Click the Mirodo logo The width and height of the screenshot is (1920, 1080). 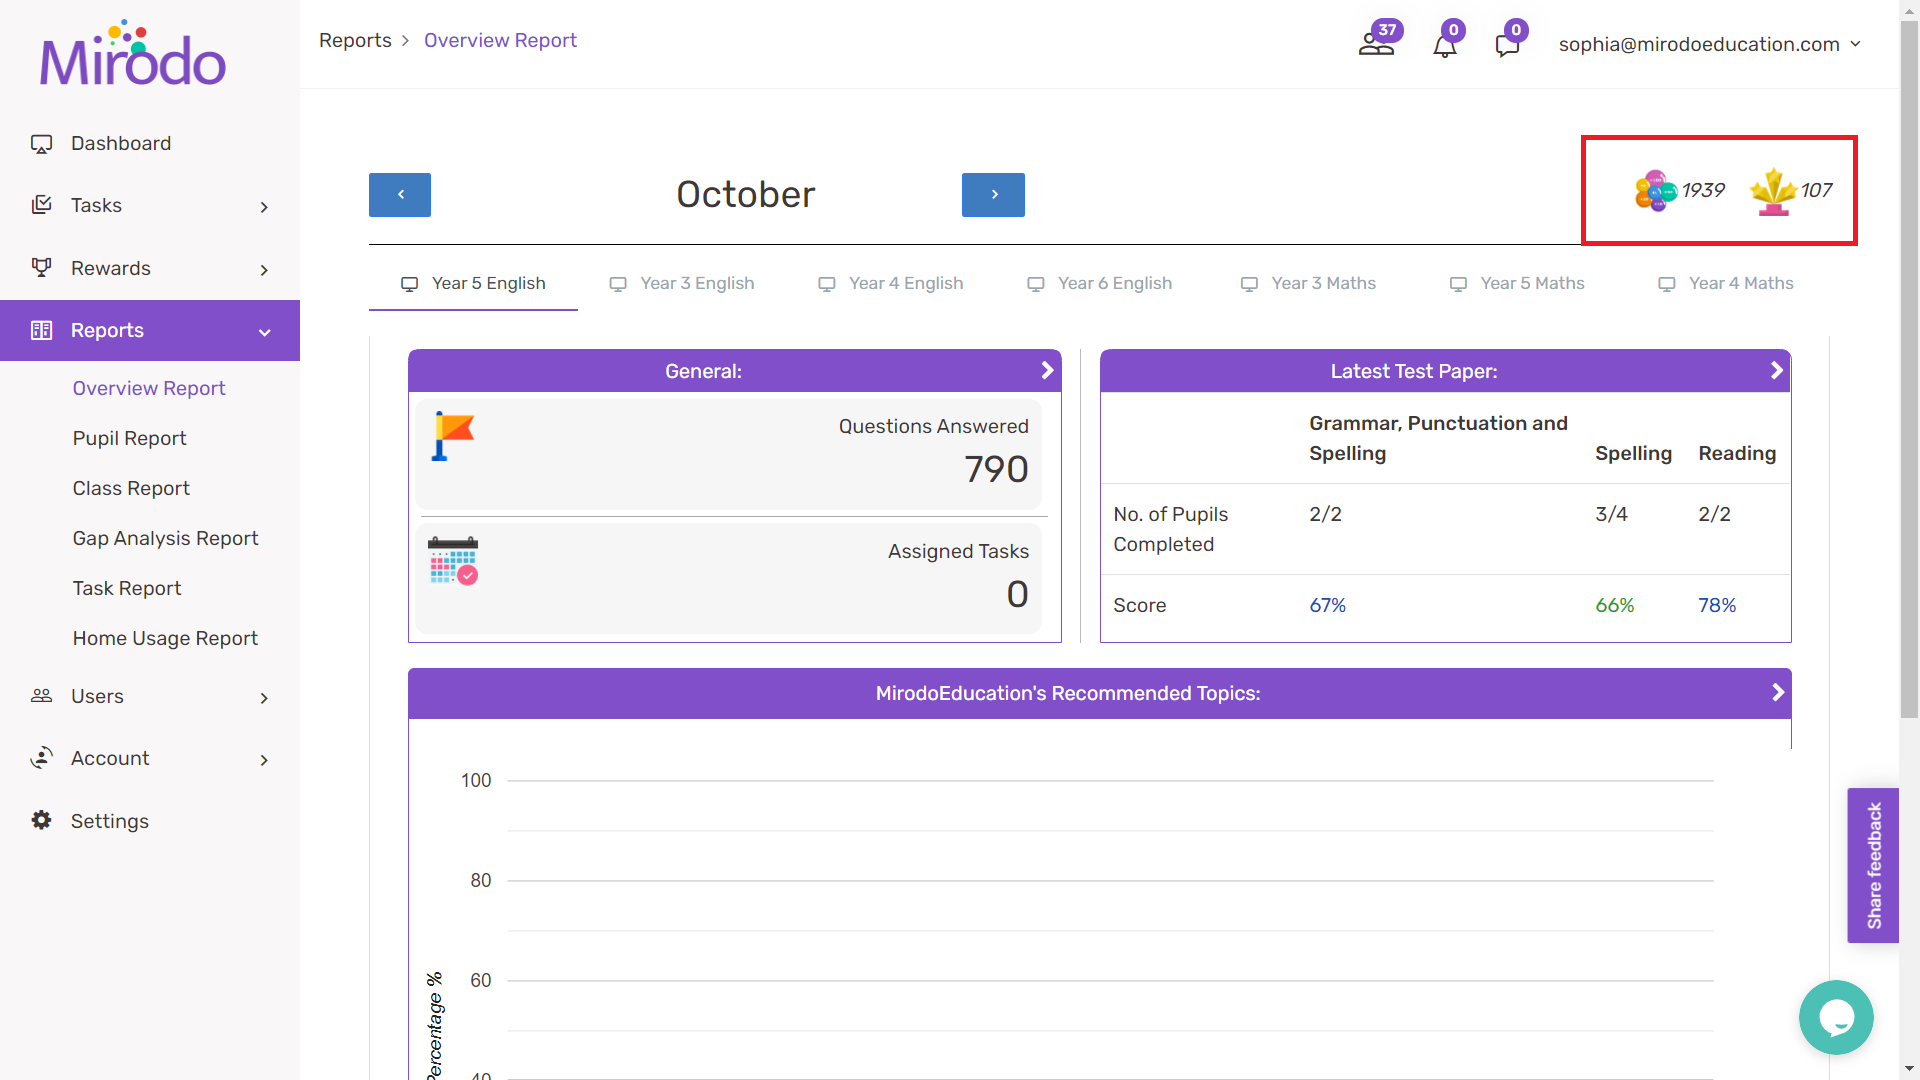[132, 53]
